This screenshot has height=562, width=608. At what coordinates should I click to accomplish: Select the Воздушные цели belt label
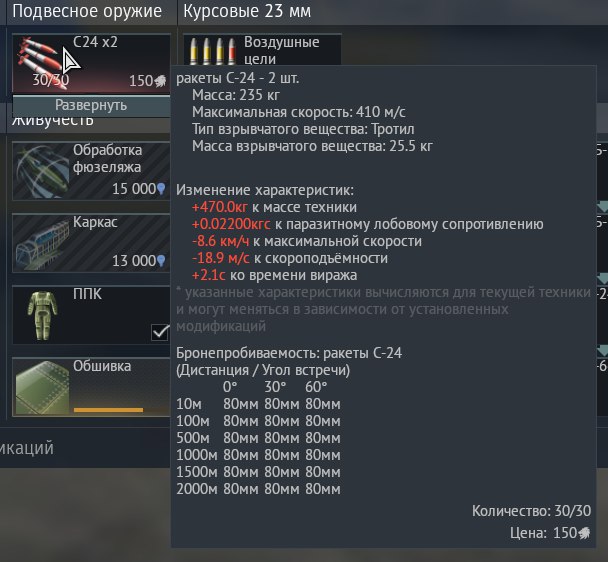tap(282, 50)
